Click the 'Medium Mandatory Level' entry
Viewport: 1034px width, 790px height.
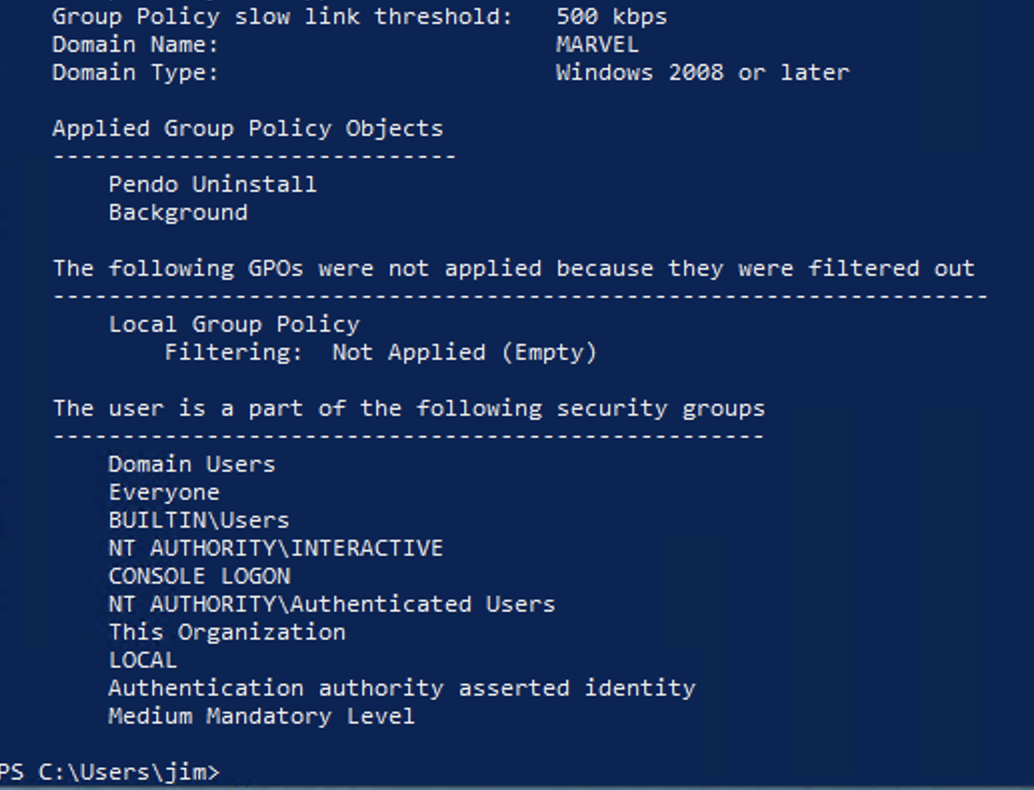click(x=261, y=716)
